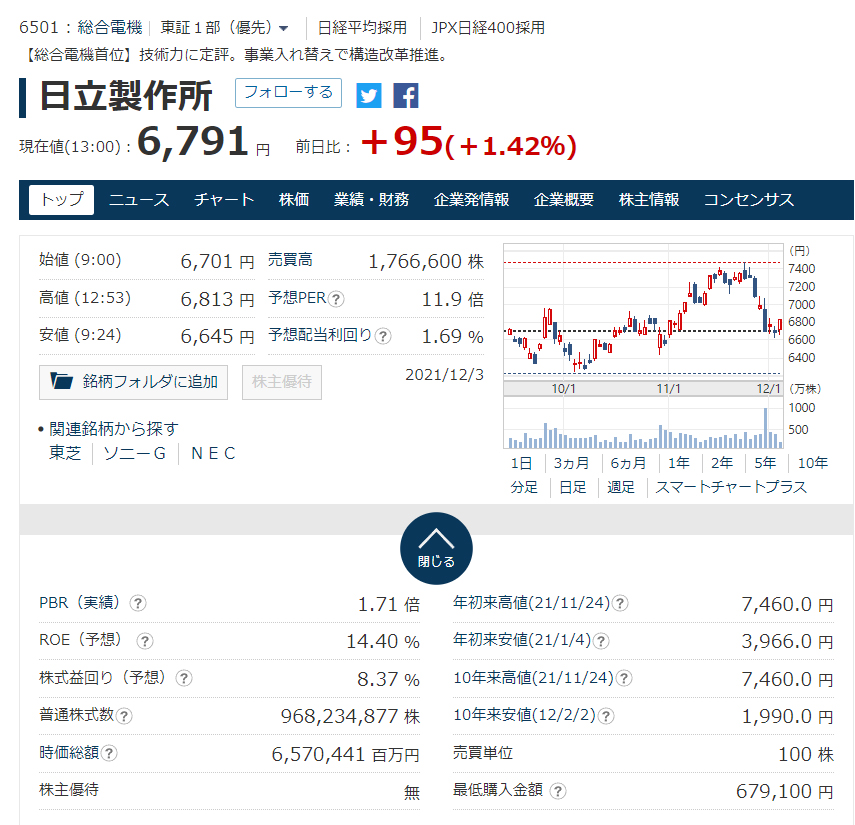Screen dimensions: 855x825
Task: Collapse details with 閉じる round button
Action: (436, 548)
